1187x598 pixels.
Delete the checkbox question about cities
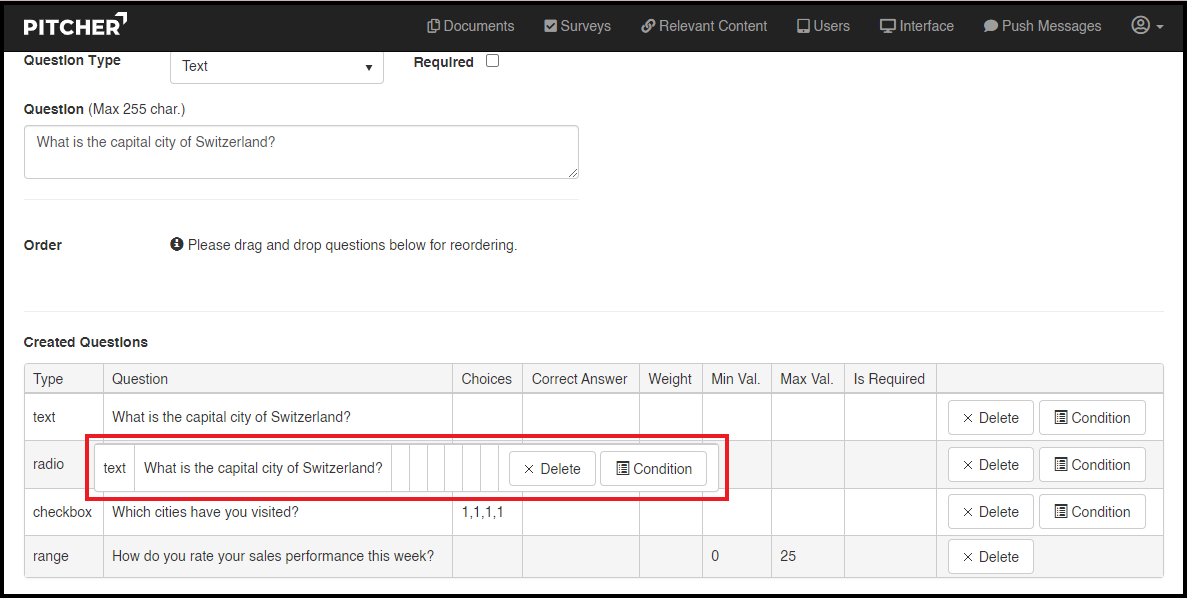pos(990,512)
